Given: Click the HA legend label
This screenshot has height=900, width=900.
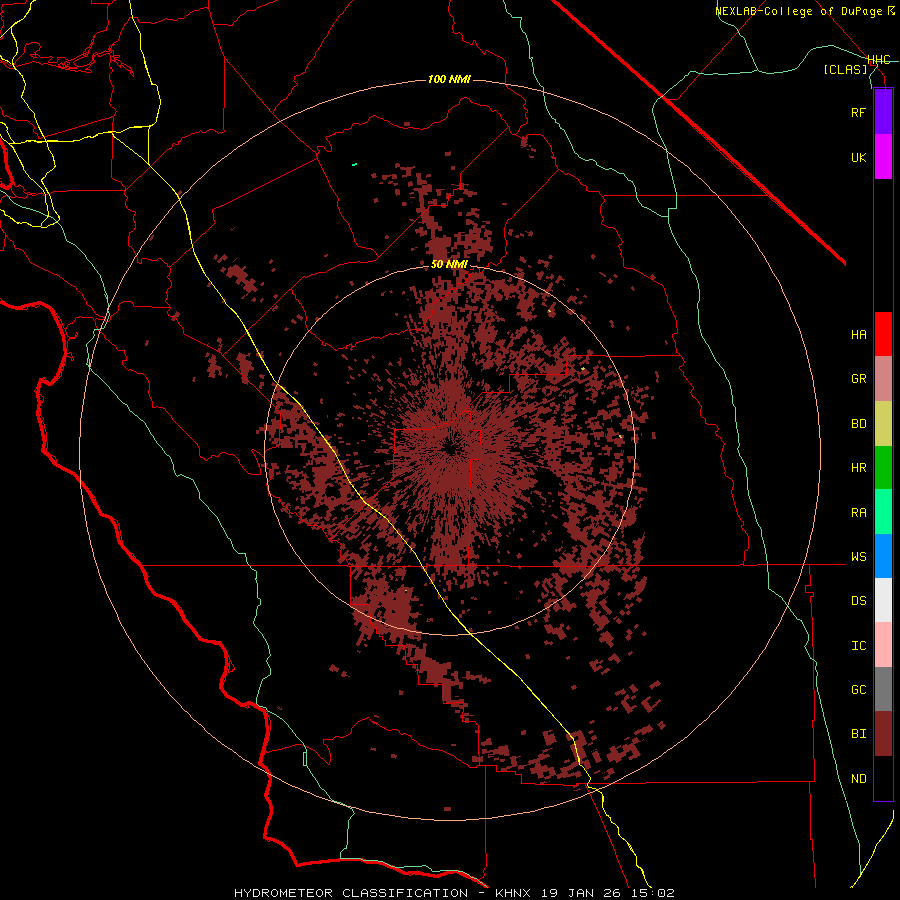Looking at the screenshot, I should click(x=858, y=335).
